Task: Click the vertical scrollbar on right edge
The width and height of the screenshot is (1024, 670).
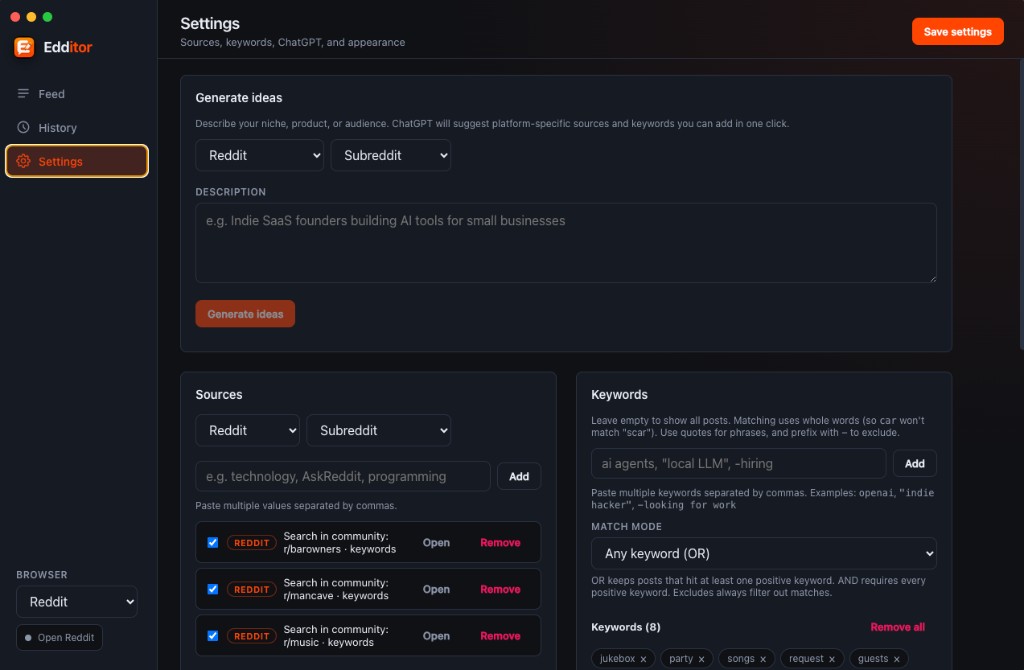Action: 1021,205
